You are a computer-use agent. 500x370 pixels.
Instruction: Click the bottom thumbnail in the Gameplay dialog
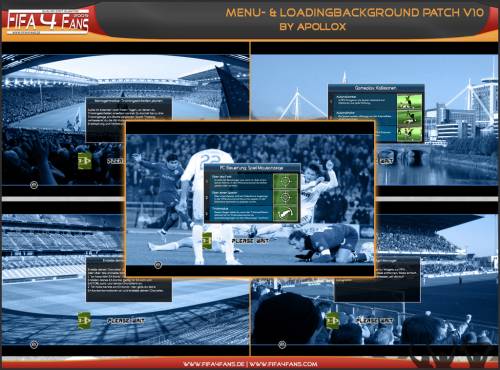(409, 134)
